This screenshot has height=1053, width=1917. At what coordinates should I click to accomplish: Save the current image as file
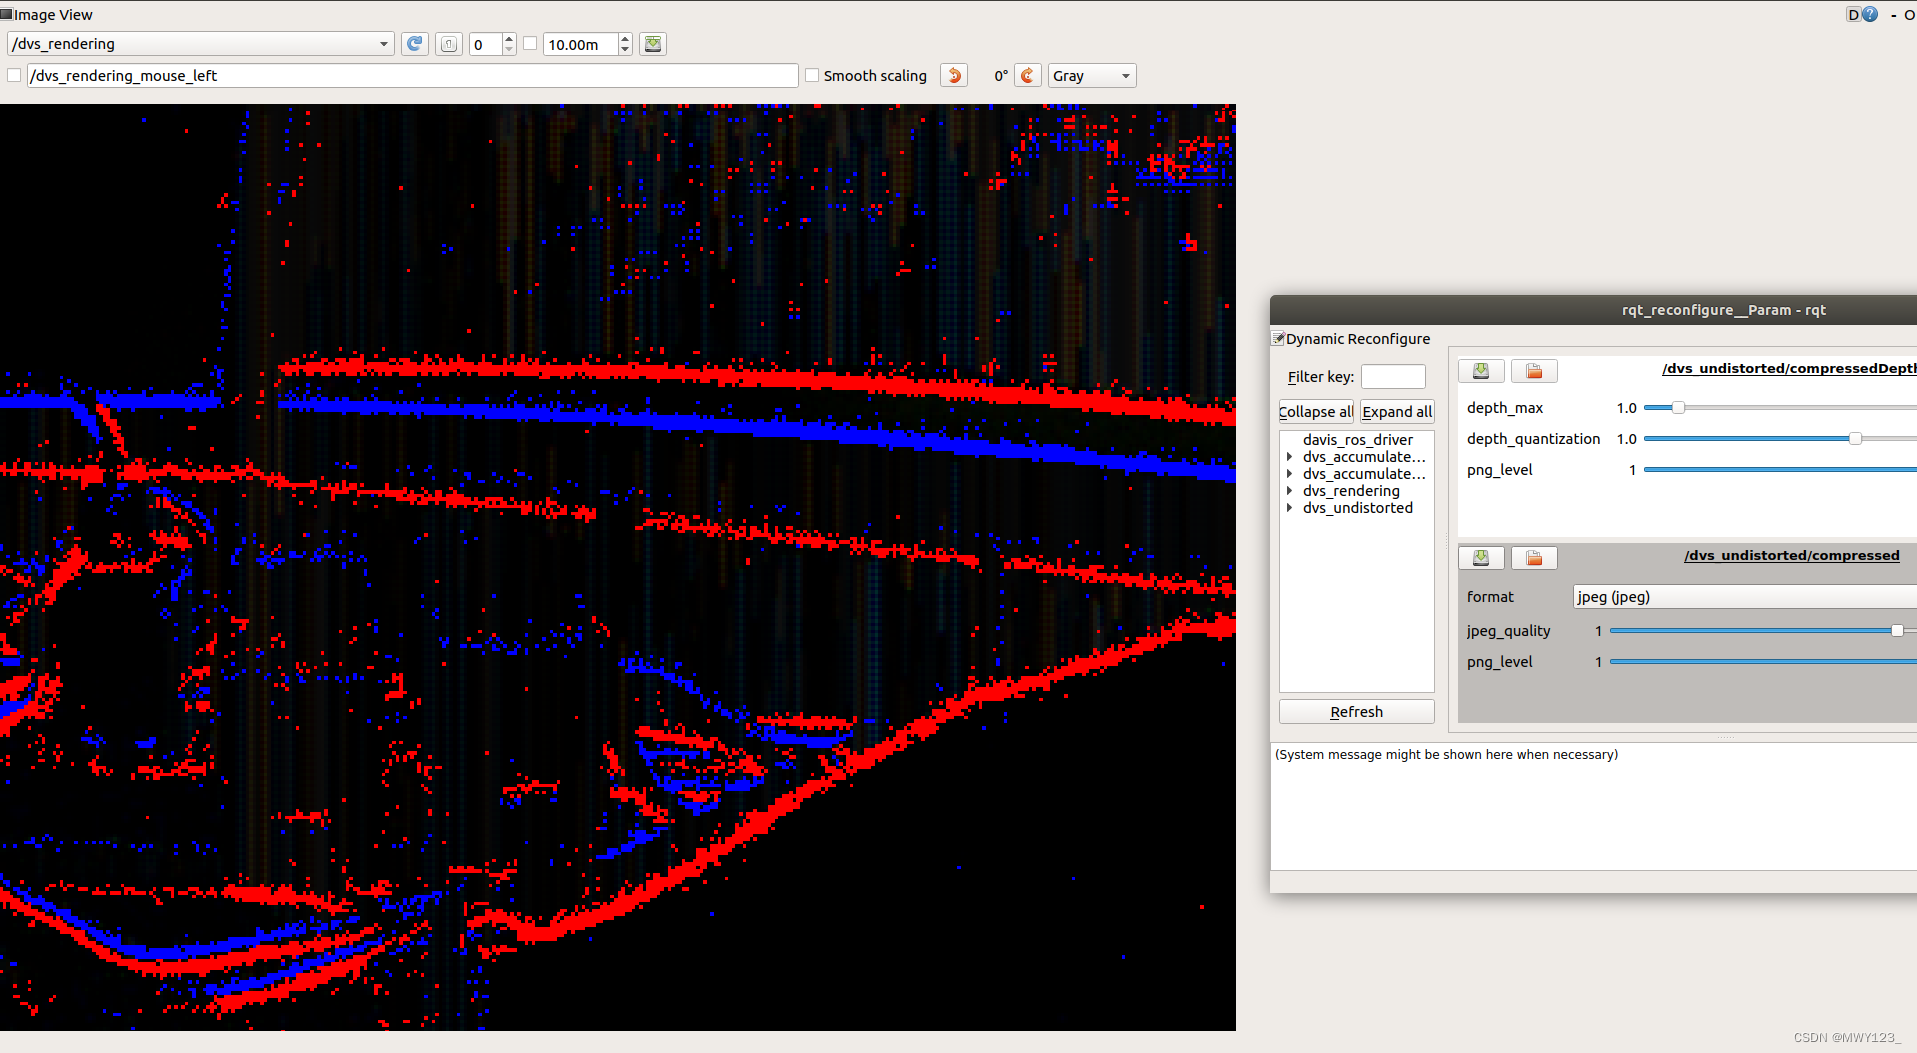click(653, 44)
